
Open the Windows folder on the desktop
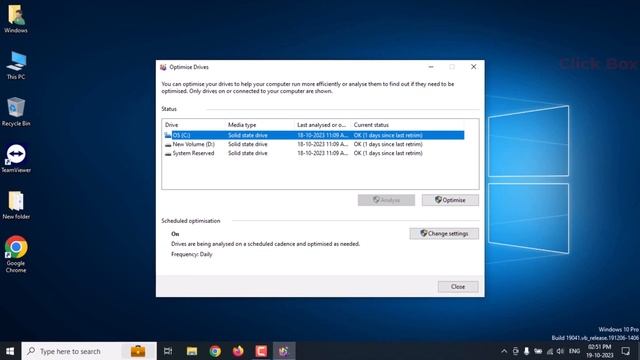(16, 19)
